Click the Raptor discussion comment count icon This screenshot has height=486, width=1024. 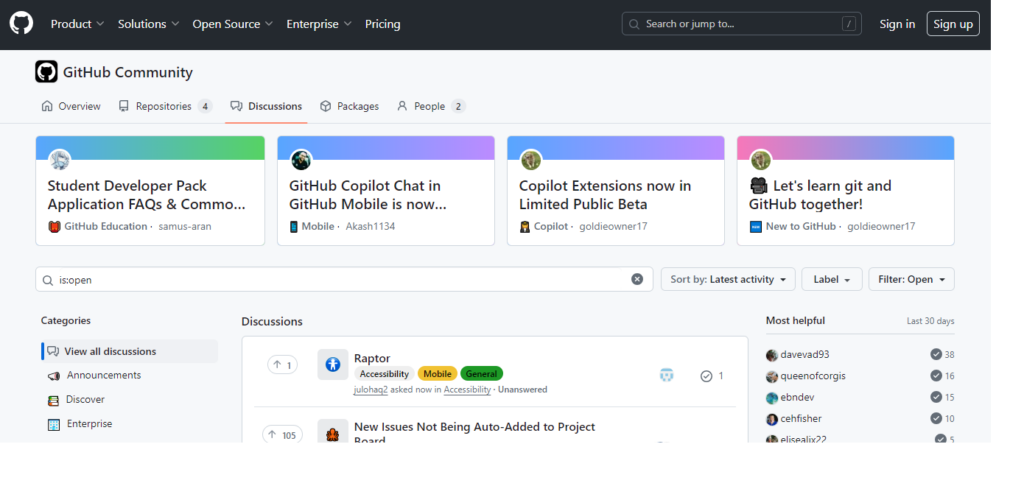706,376
